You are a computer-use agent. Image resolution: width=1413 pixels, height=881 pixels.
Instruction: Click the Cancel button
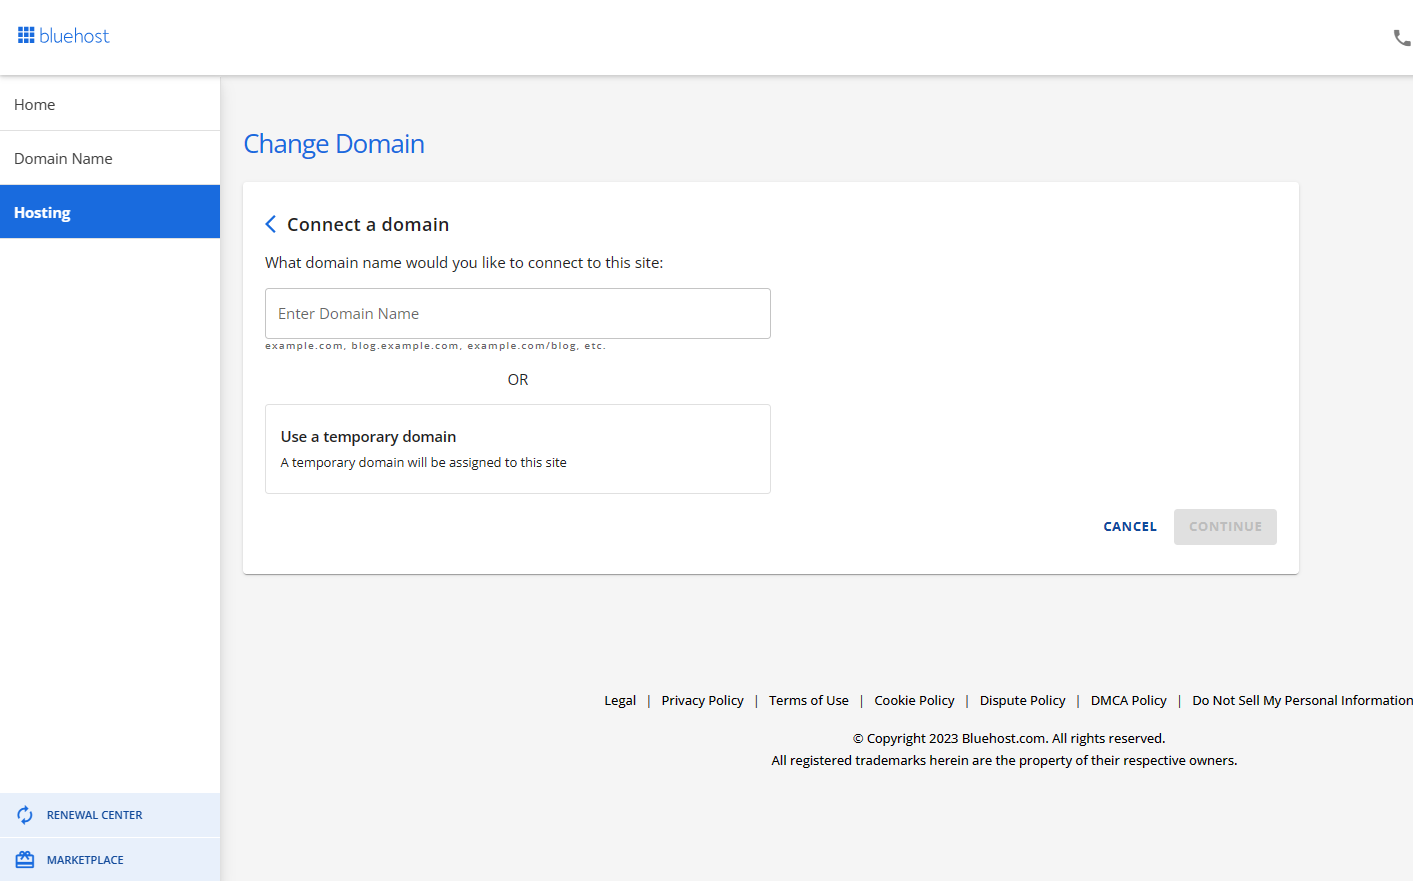(x=1130, y=527)
